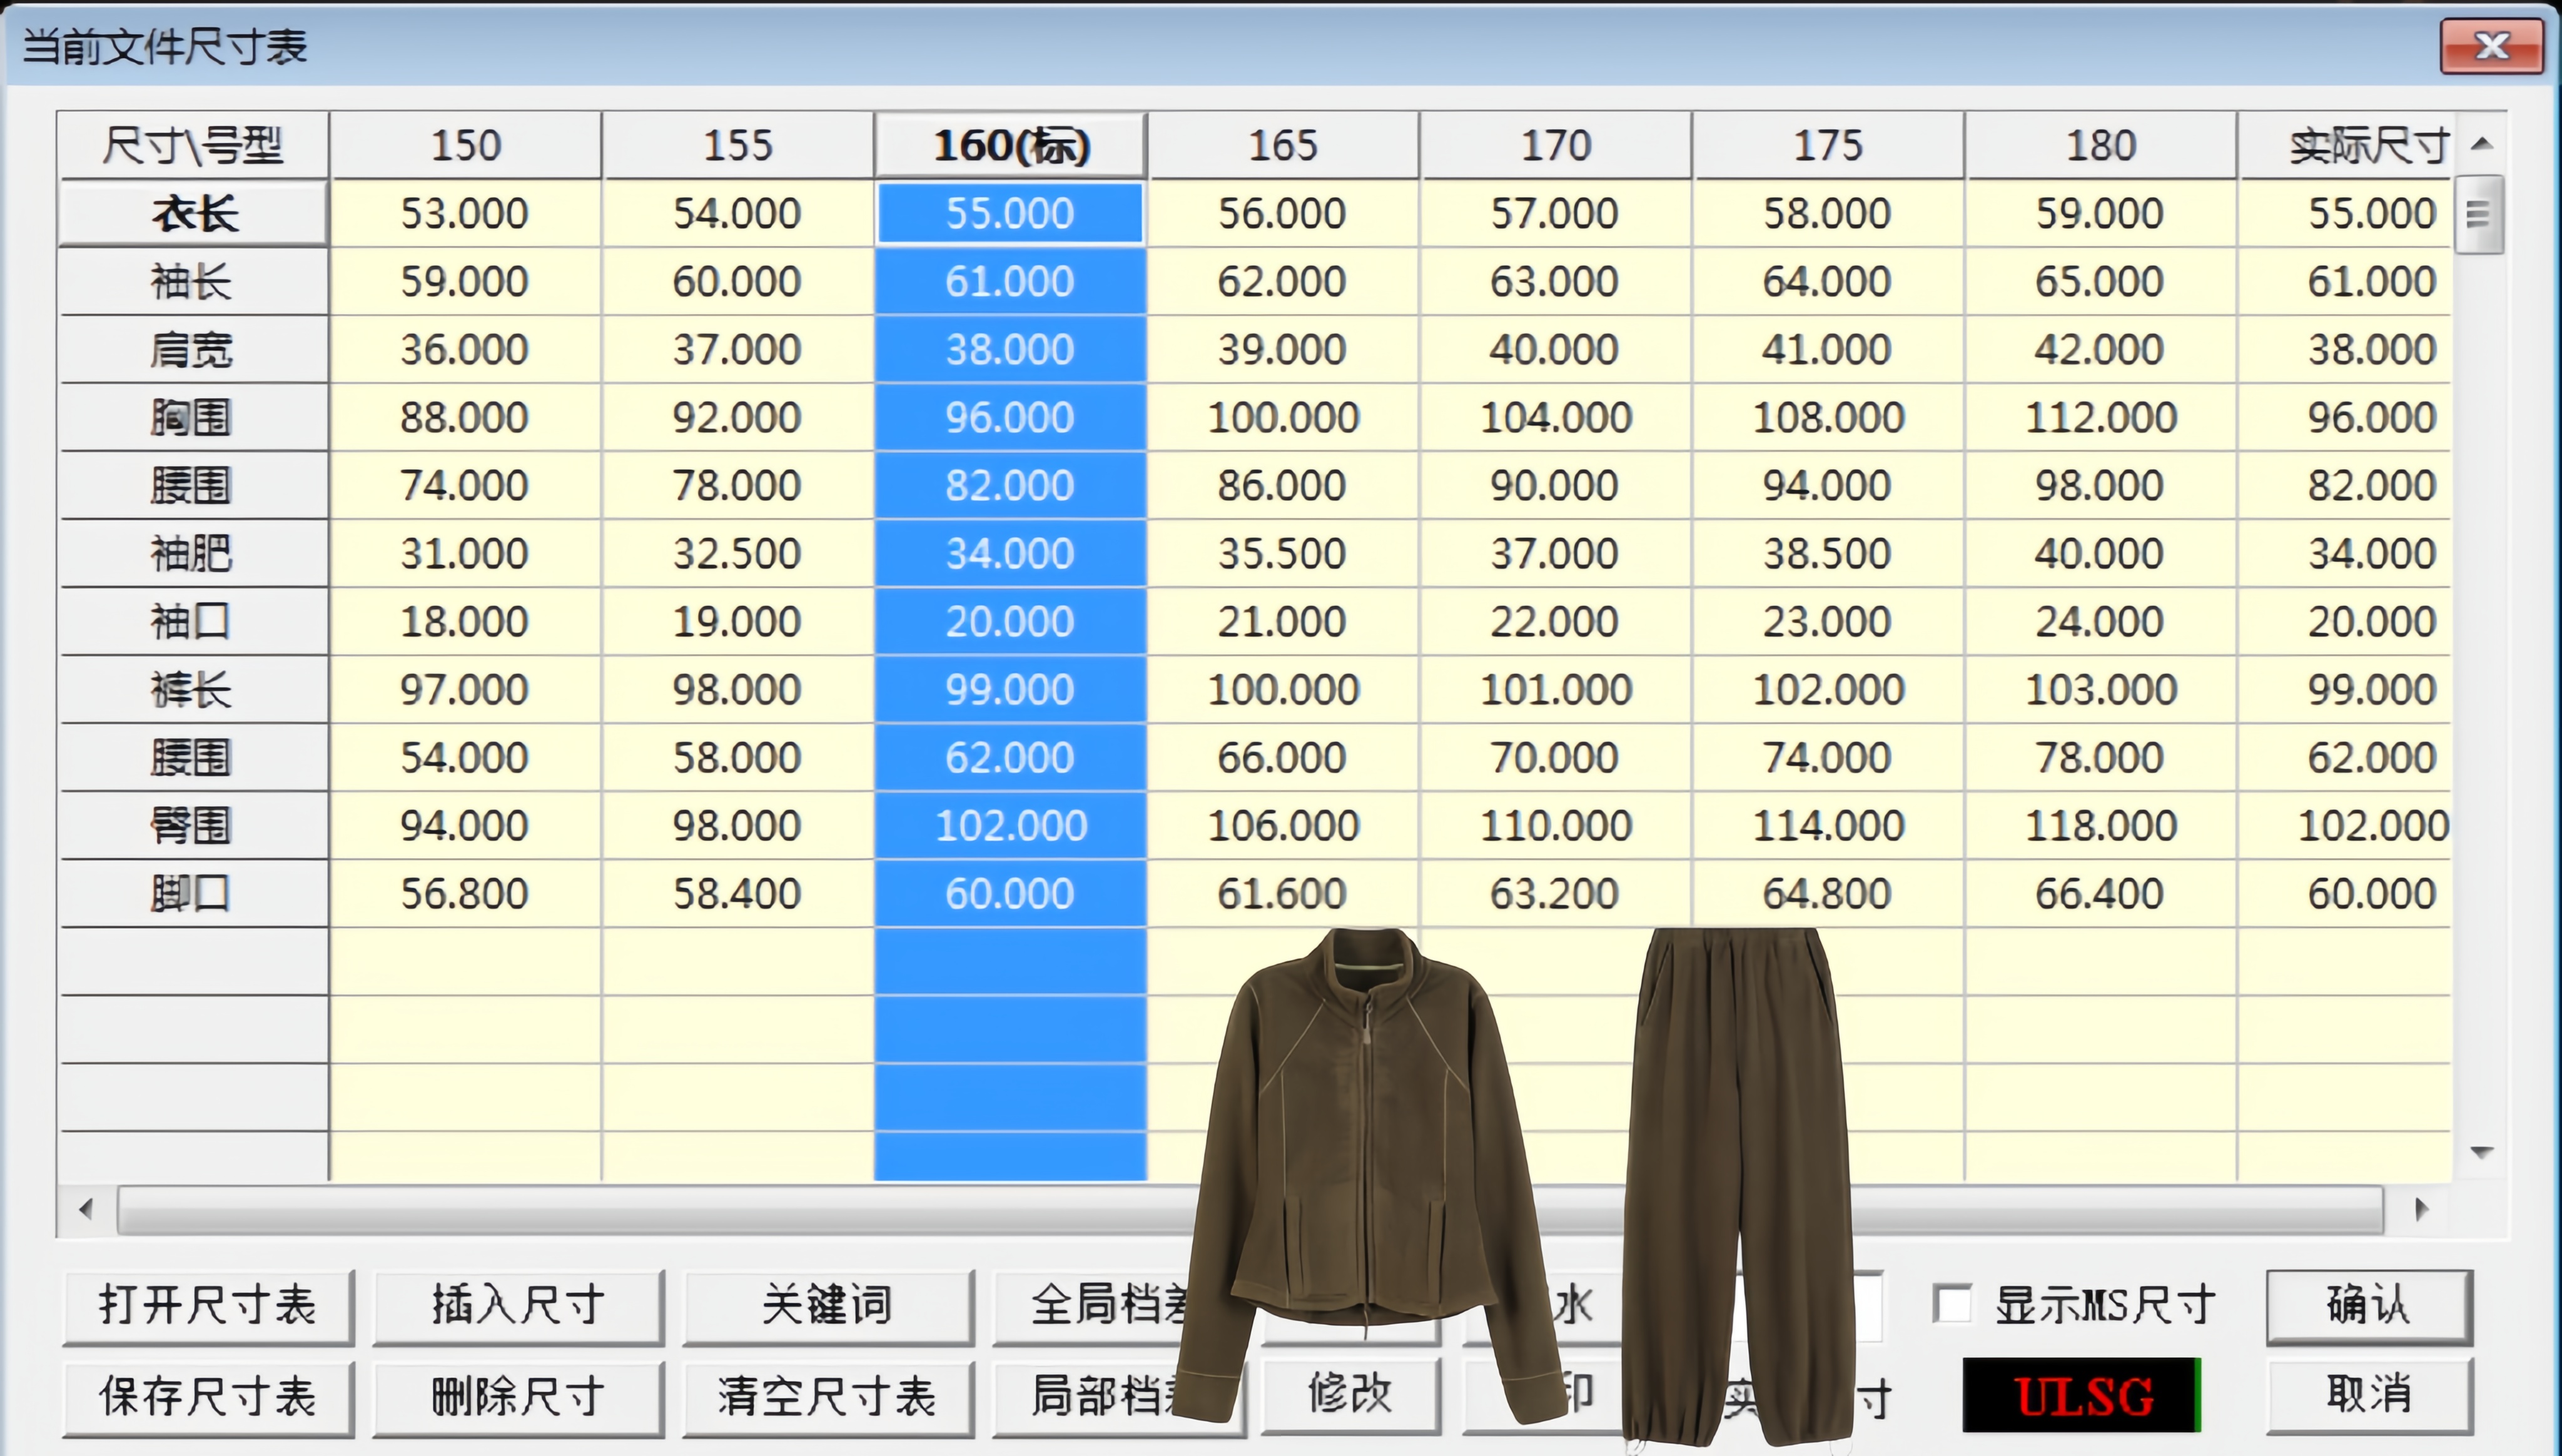Select the 胸围 cell under size 165
This screenshot has height=1456, width=2562.
point(1283,418)
